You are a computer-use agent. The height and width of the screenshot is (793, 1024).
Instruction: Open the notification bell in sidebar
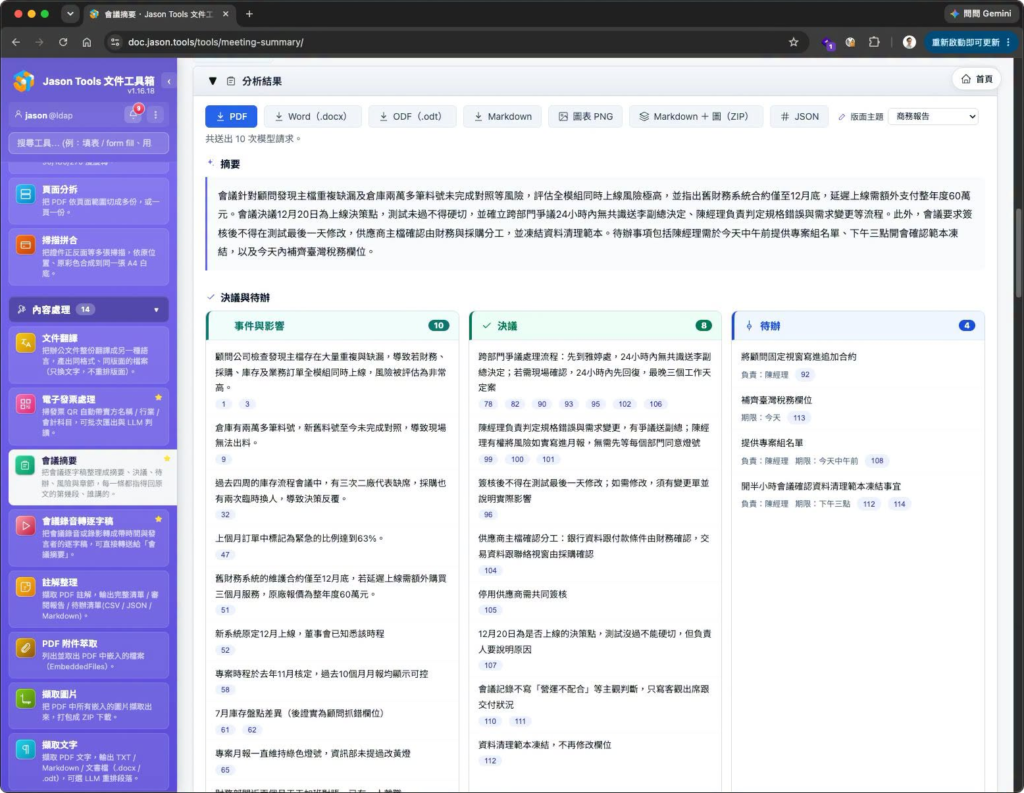click(134, 114)
